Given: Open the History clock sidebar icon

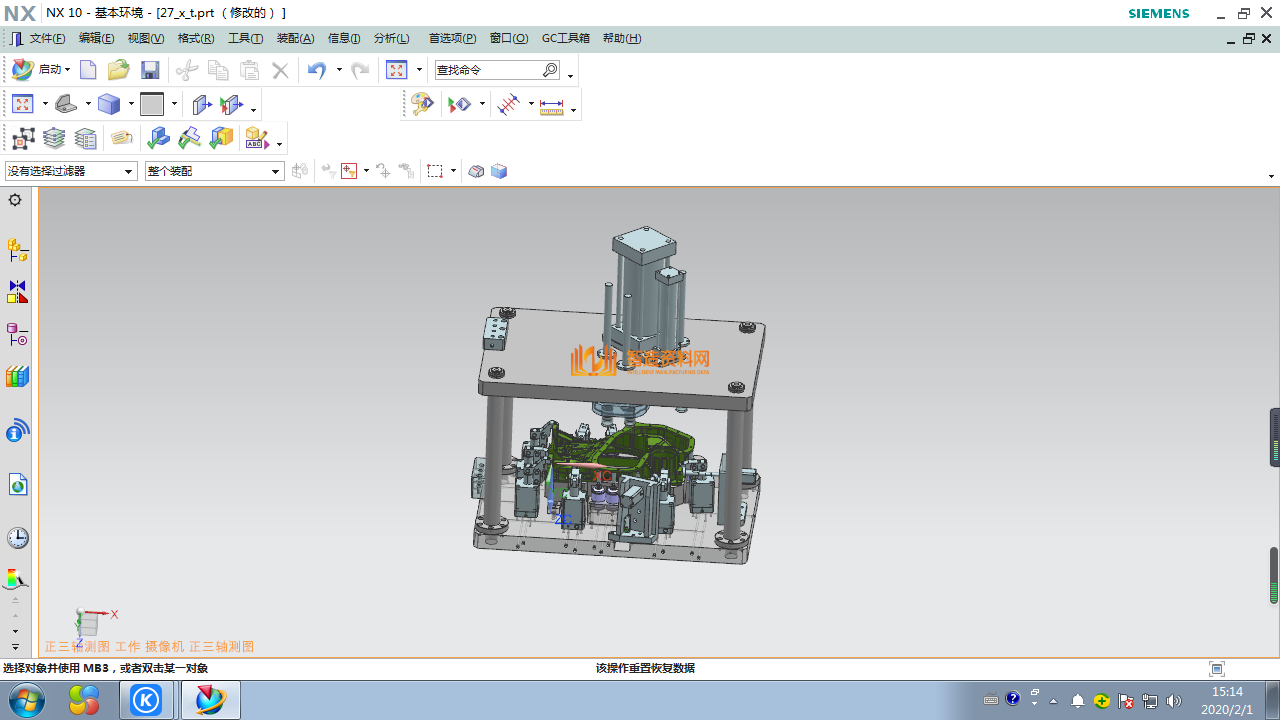Looking at the screenshot, I should point(17,538).
